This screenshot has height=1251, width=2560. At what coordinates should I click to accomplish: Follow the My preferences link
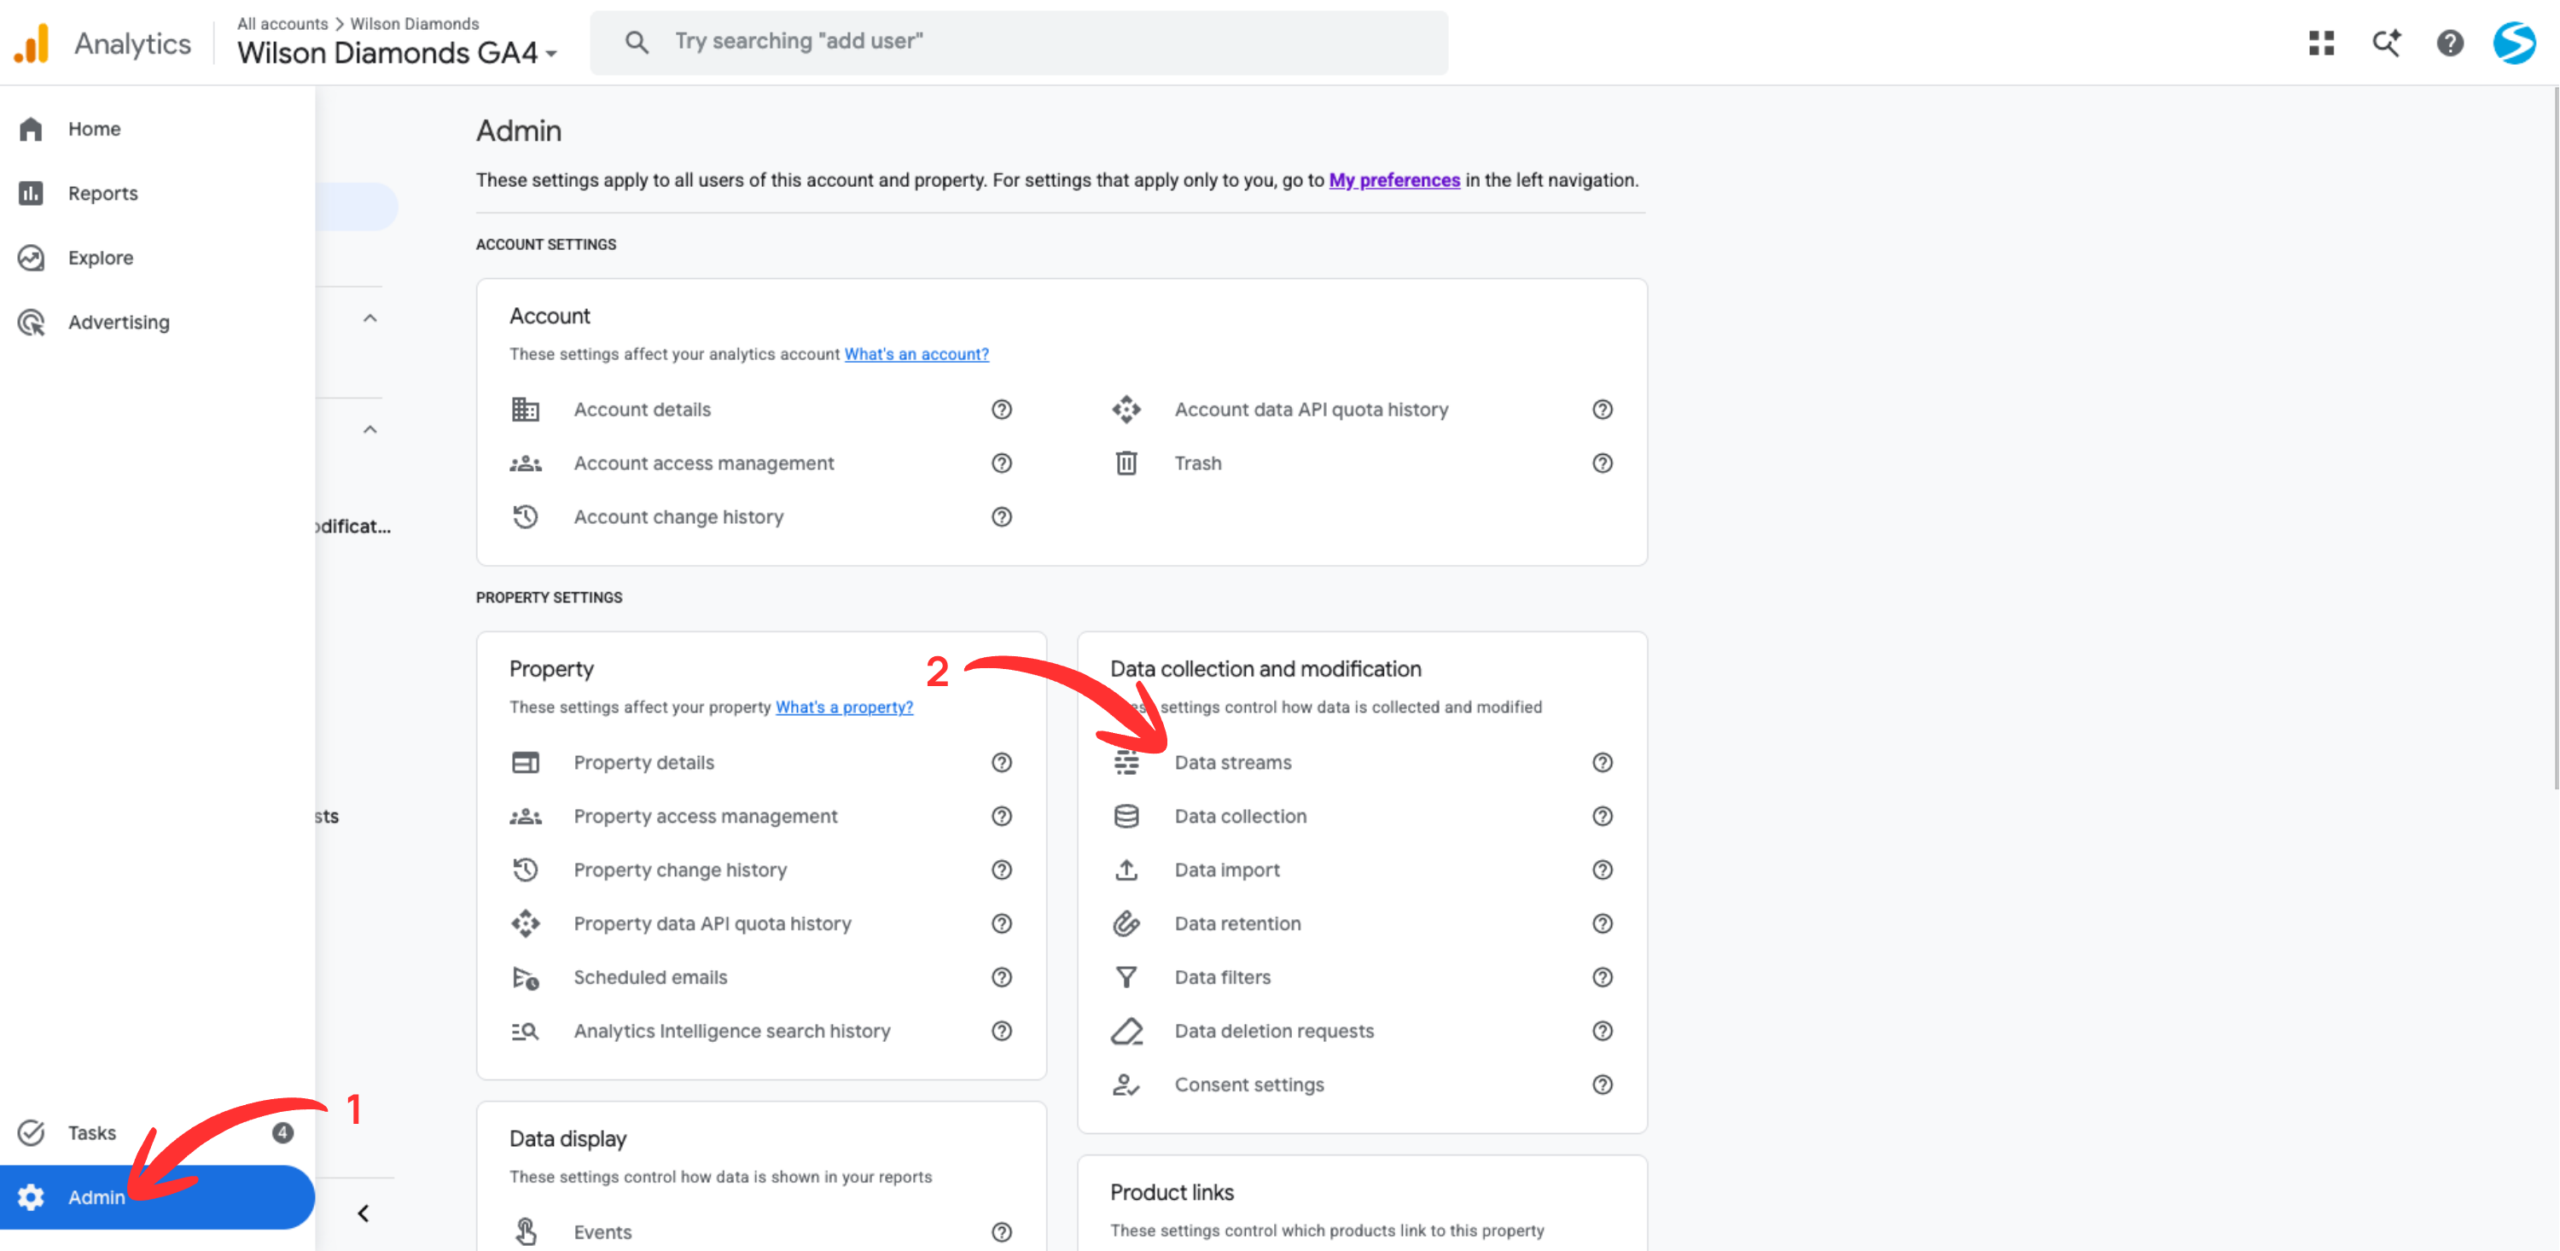pyautogui.click(x=1394, y=180)
